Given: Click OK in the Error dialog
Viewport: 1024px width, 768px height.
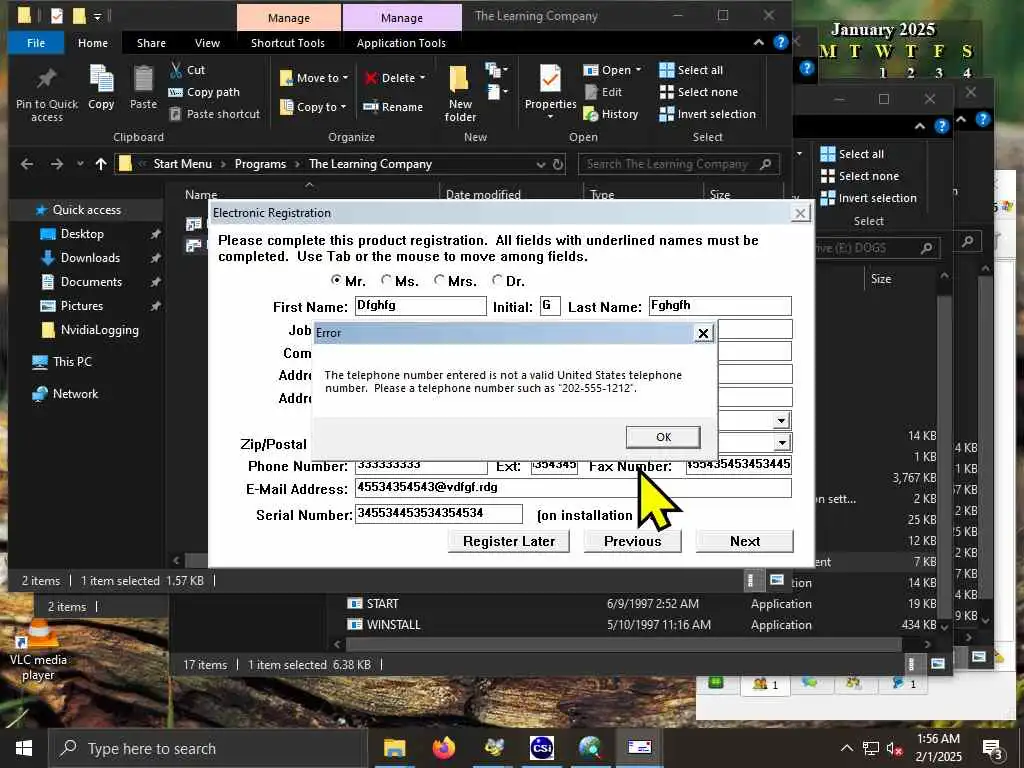Looking at the screenshot, I should (x=663, y=437).
